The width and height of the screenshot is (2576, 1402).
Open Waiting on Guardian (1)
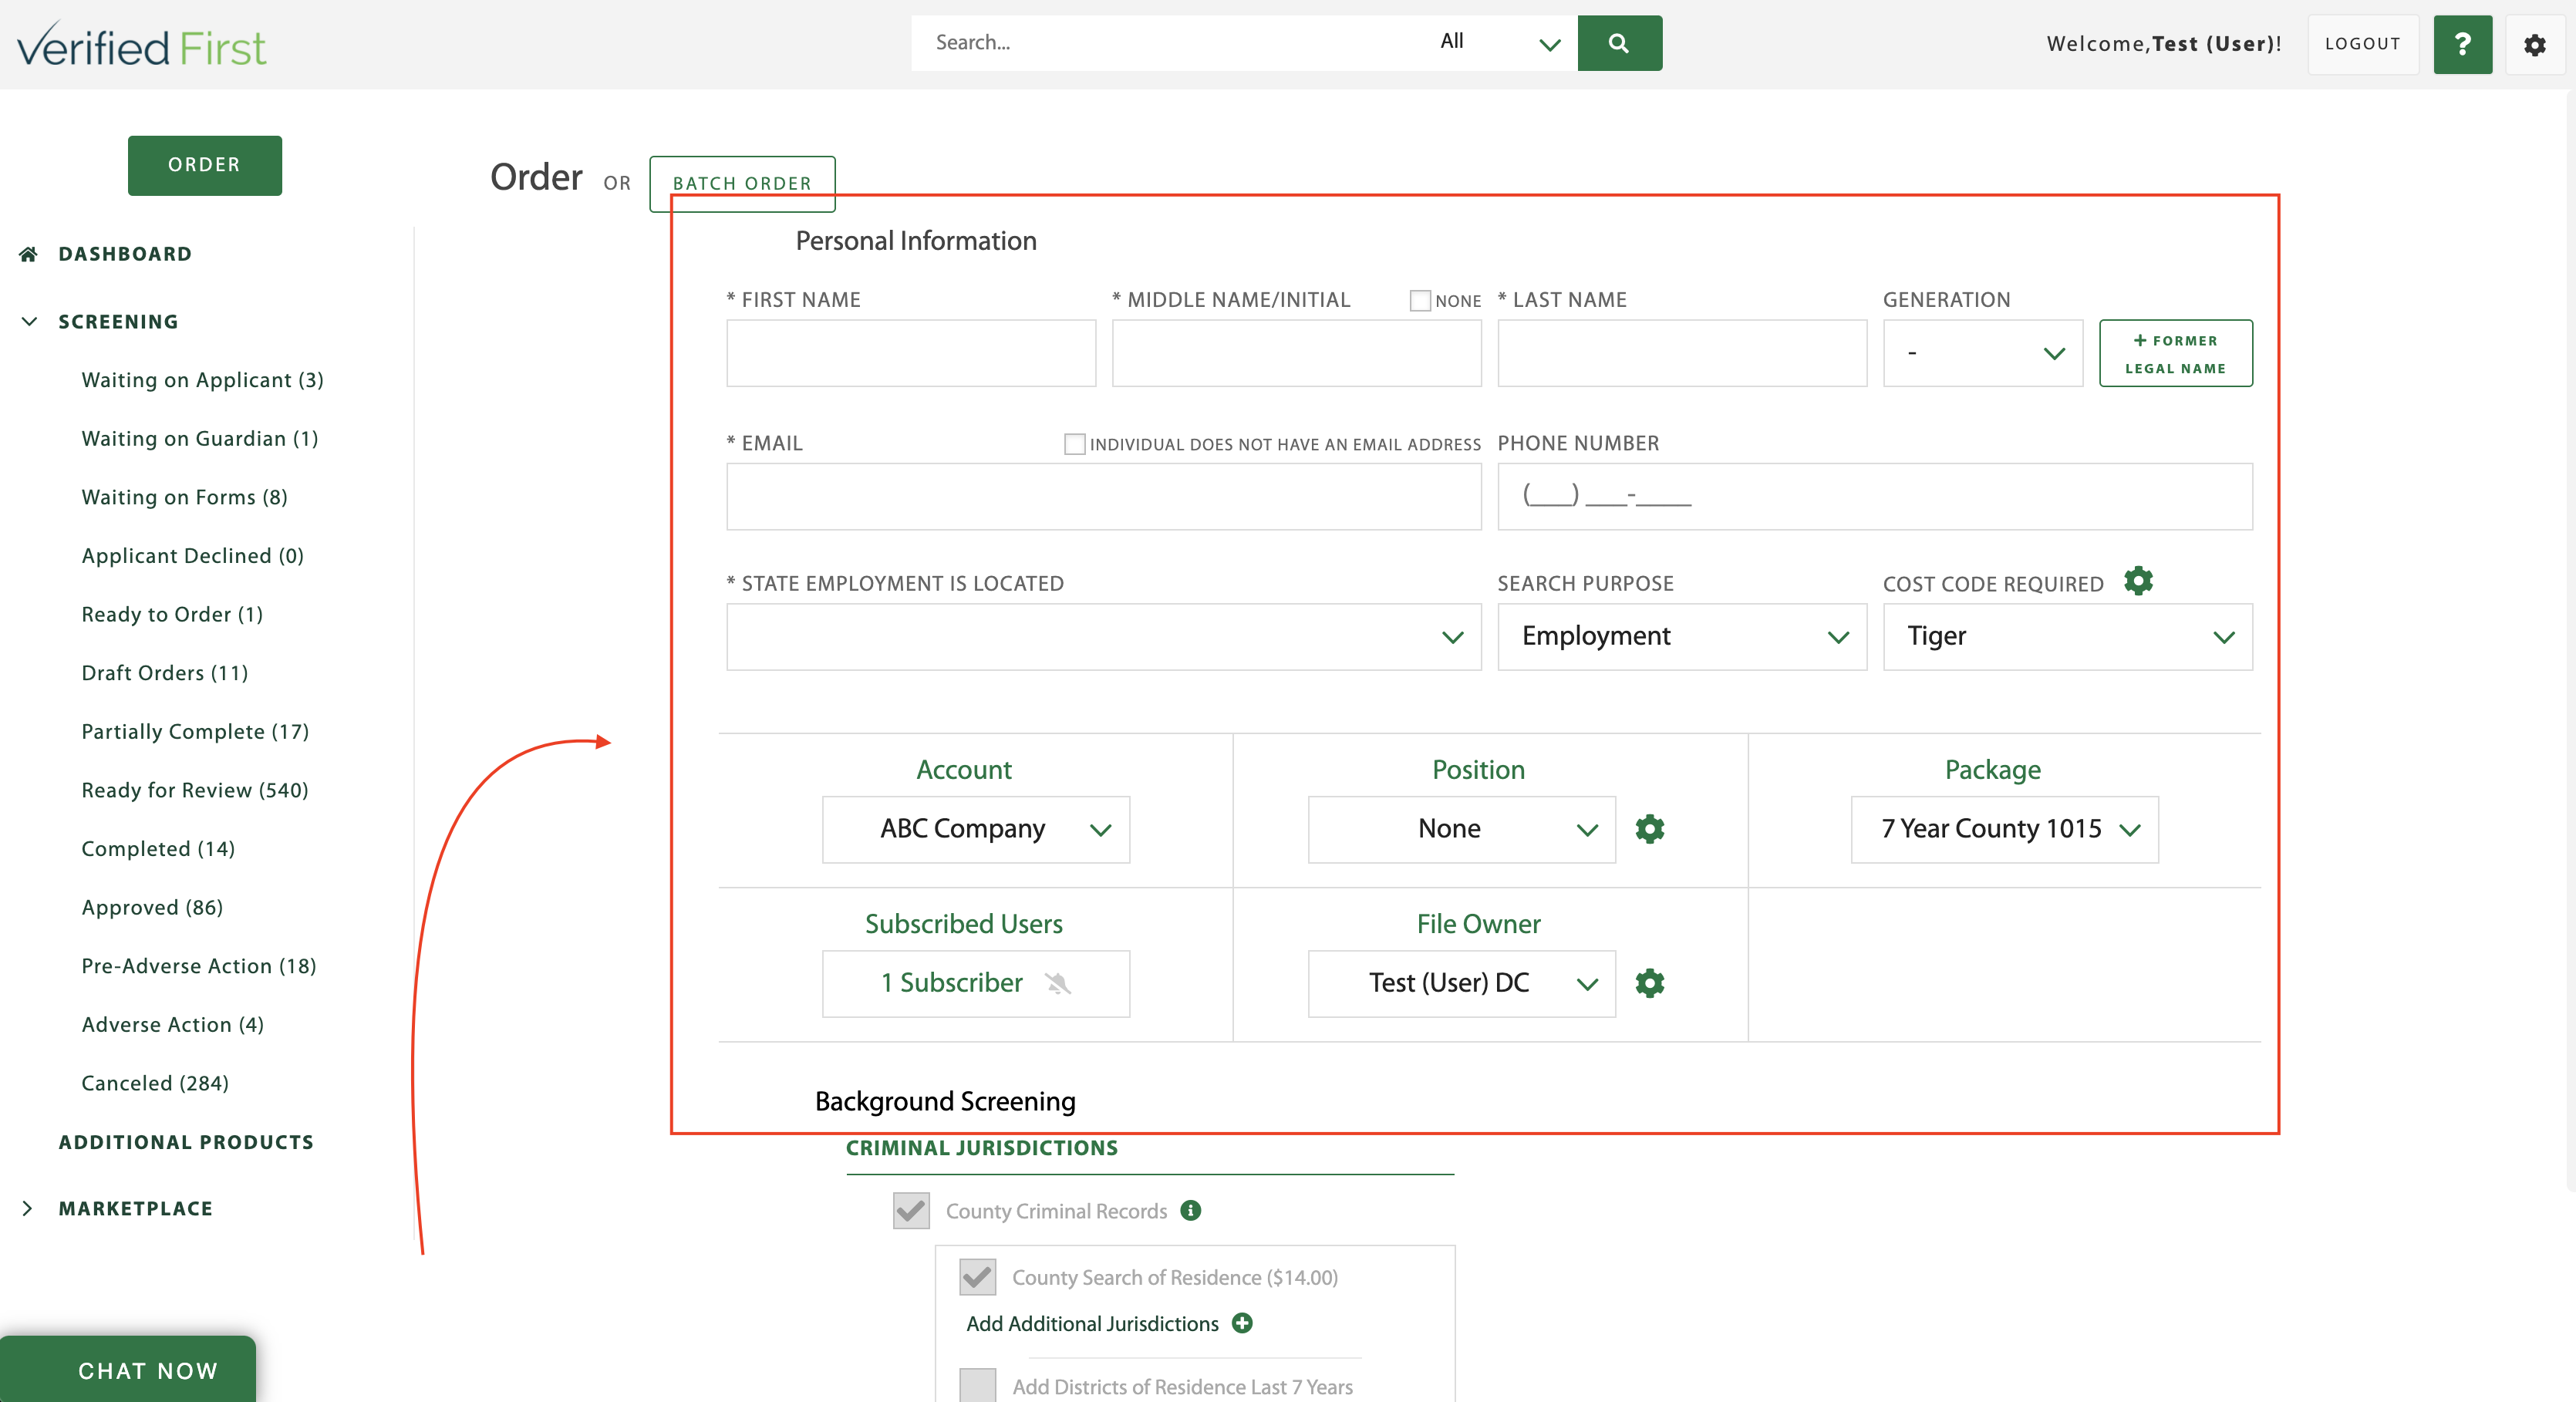200,438
